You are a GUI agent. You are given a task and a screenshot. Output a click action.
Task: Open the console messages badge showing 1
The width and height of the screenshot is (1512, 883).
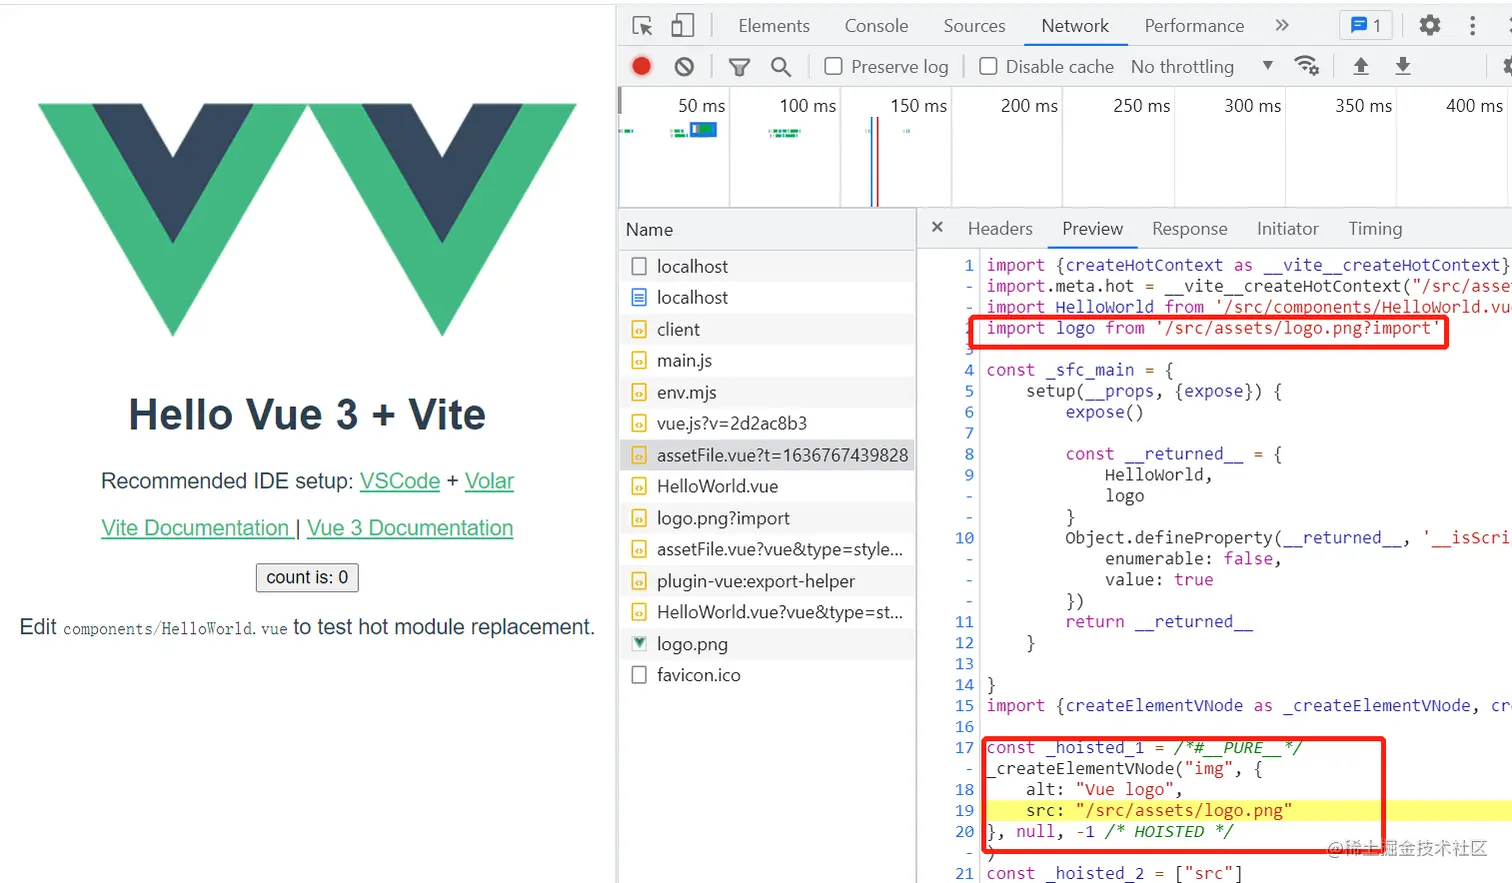click(x=1366, y=26)
